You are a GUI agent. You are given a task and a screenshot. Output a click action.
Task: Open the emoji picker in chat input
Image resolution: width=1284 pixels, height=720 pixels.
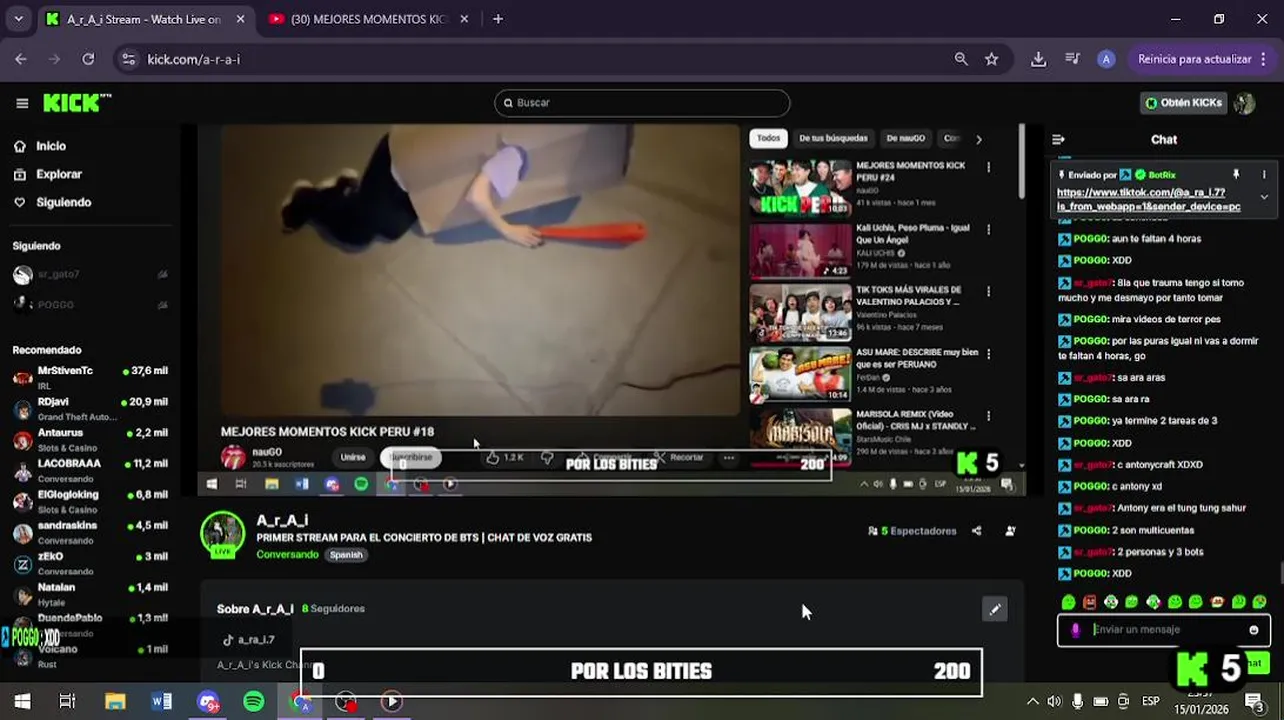pos(1254,630)
